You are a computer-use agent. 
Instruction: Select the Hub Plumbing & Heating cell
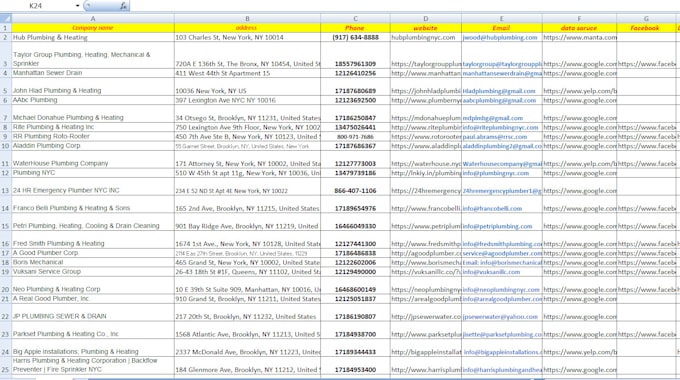[93, 37]
